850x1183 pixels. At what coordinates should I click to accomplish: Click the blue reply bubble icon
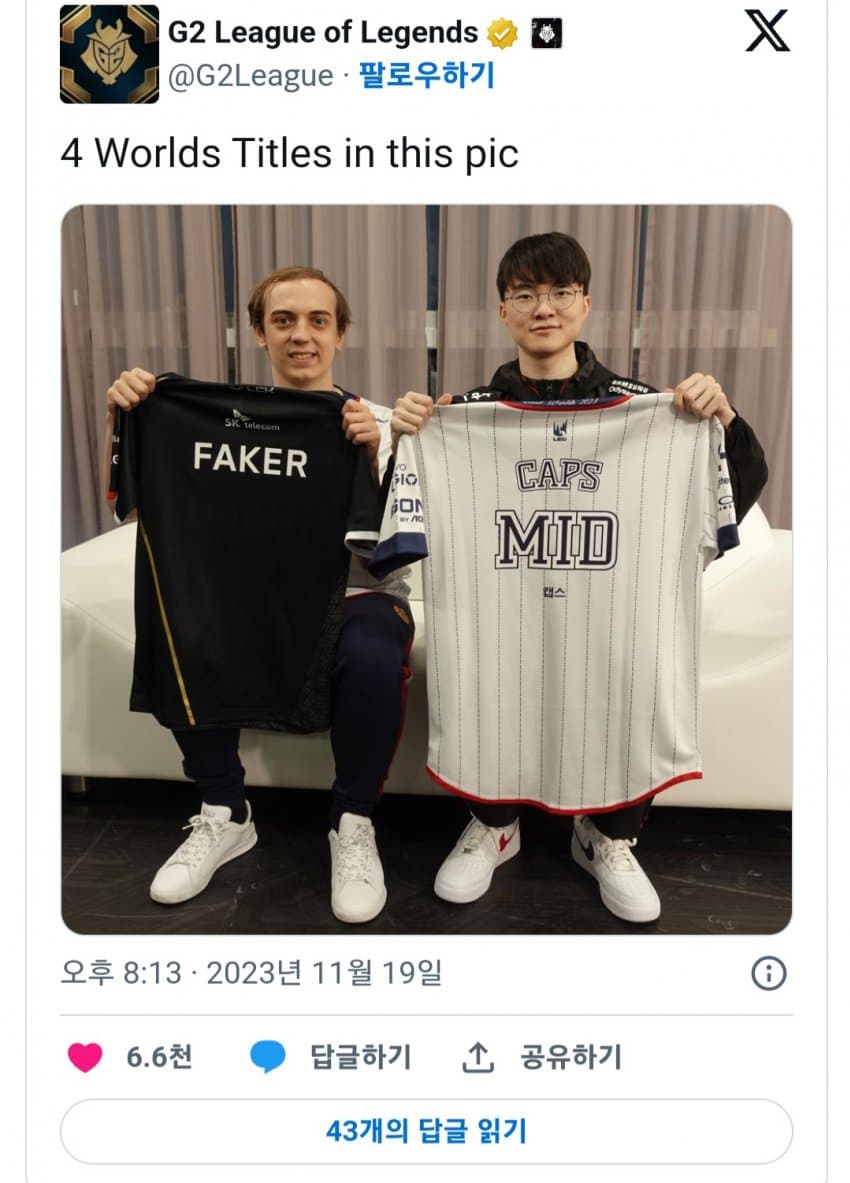[268, 1056]
